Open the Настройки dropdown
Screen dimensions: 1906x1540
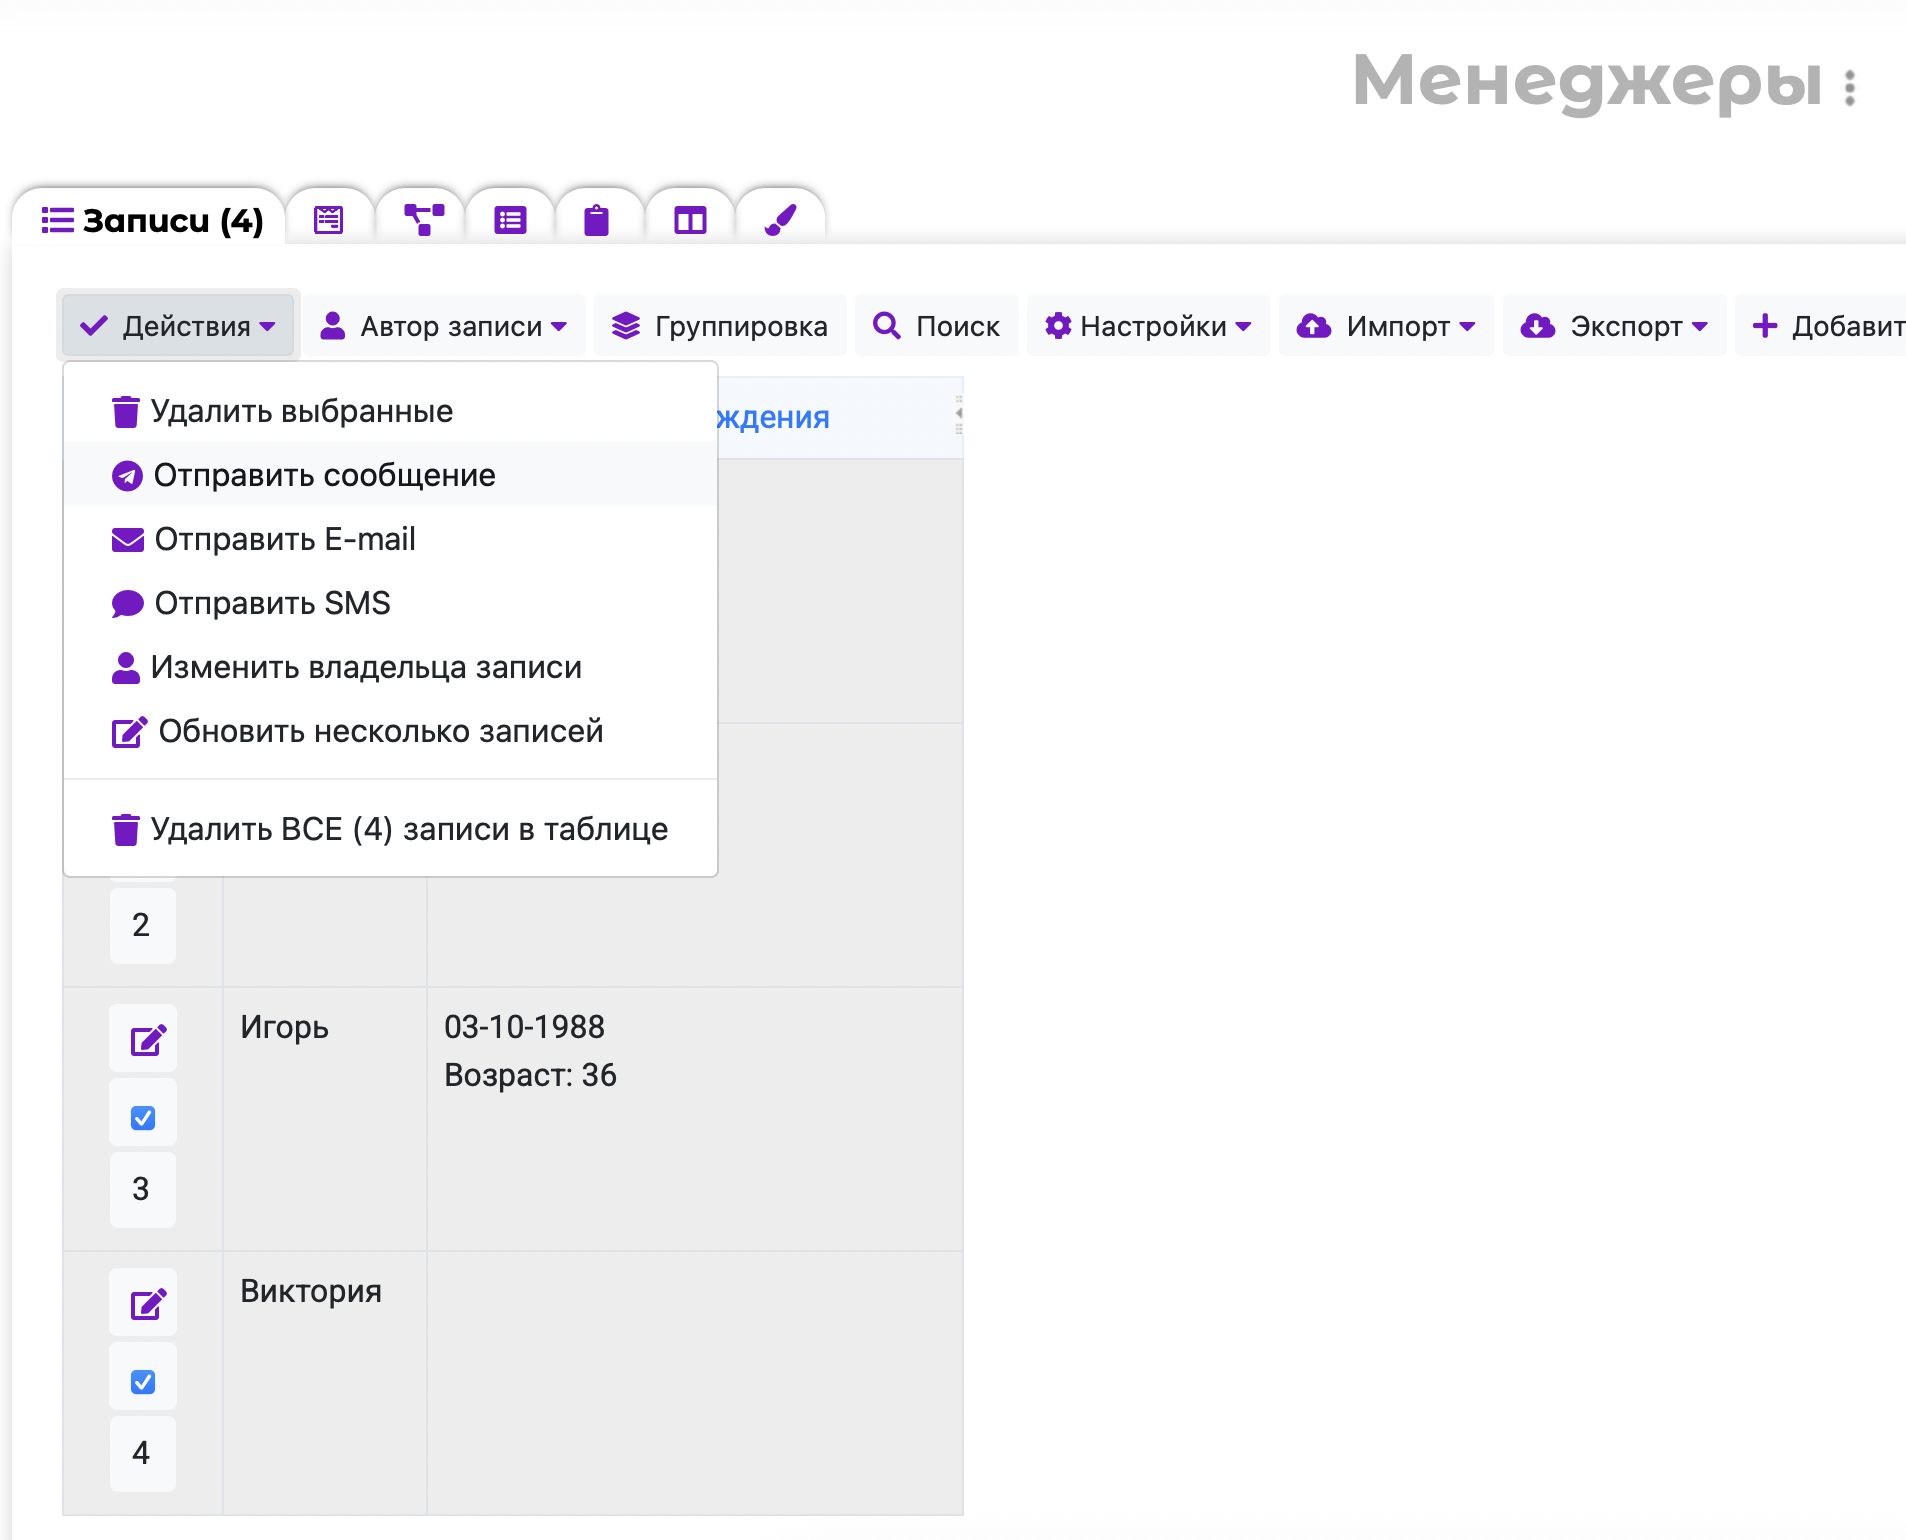(x=1148, y=326)
